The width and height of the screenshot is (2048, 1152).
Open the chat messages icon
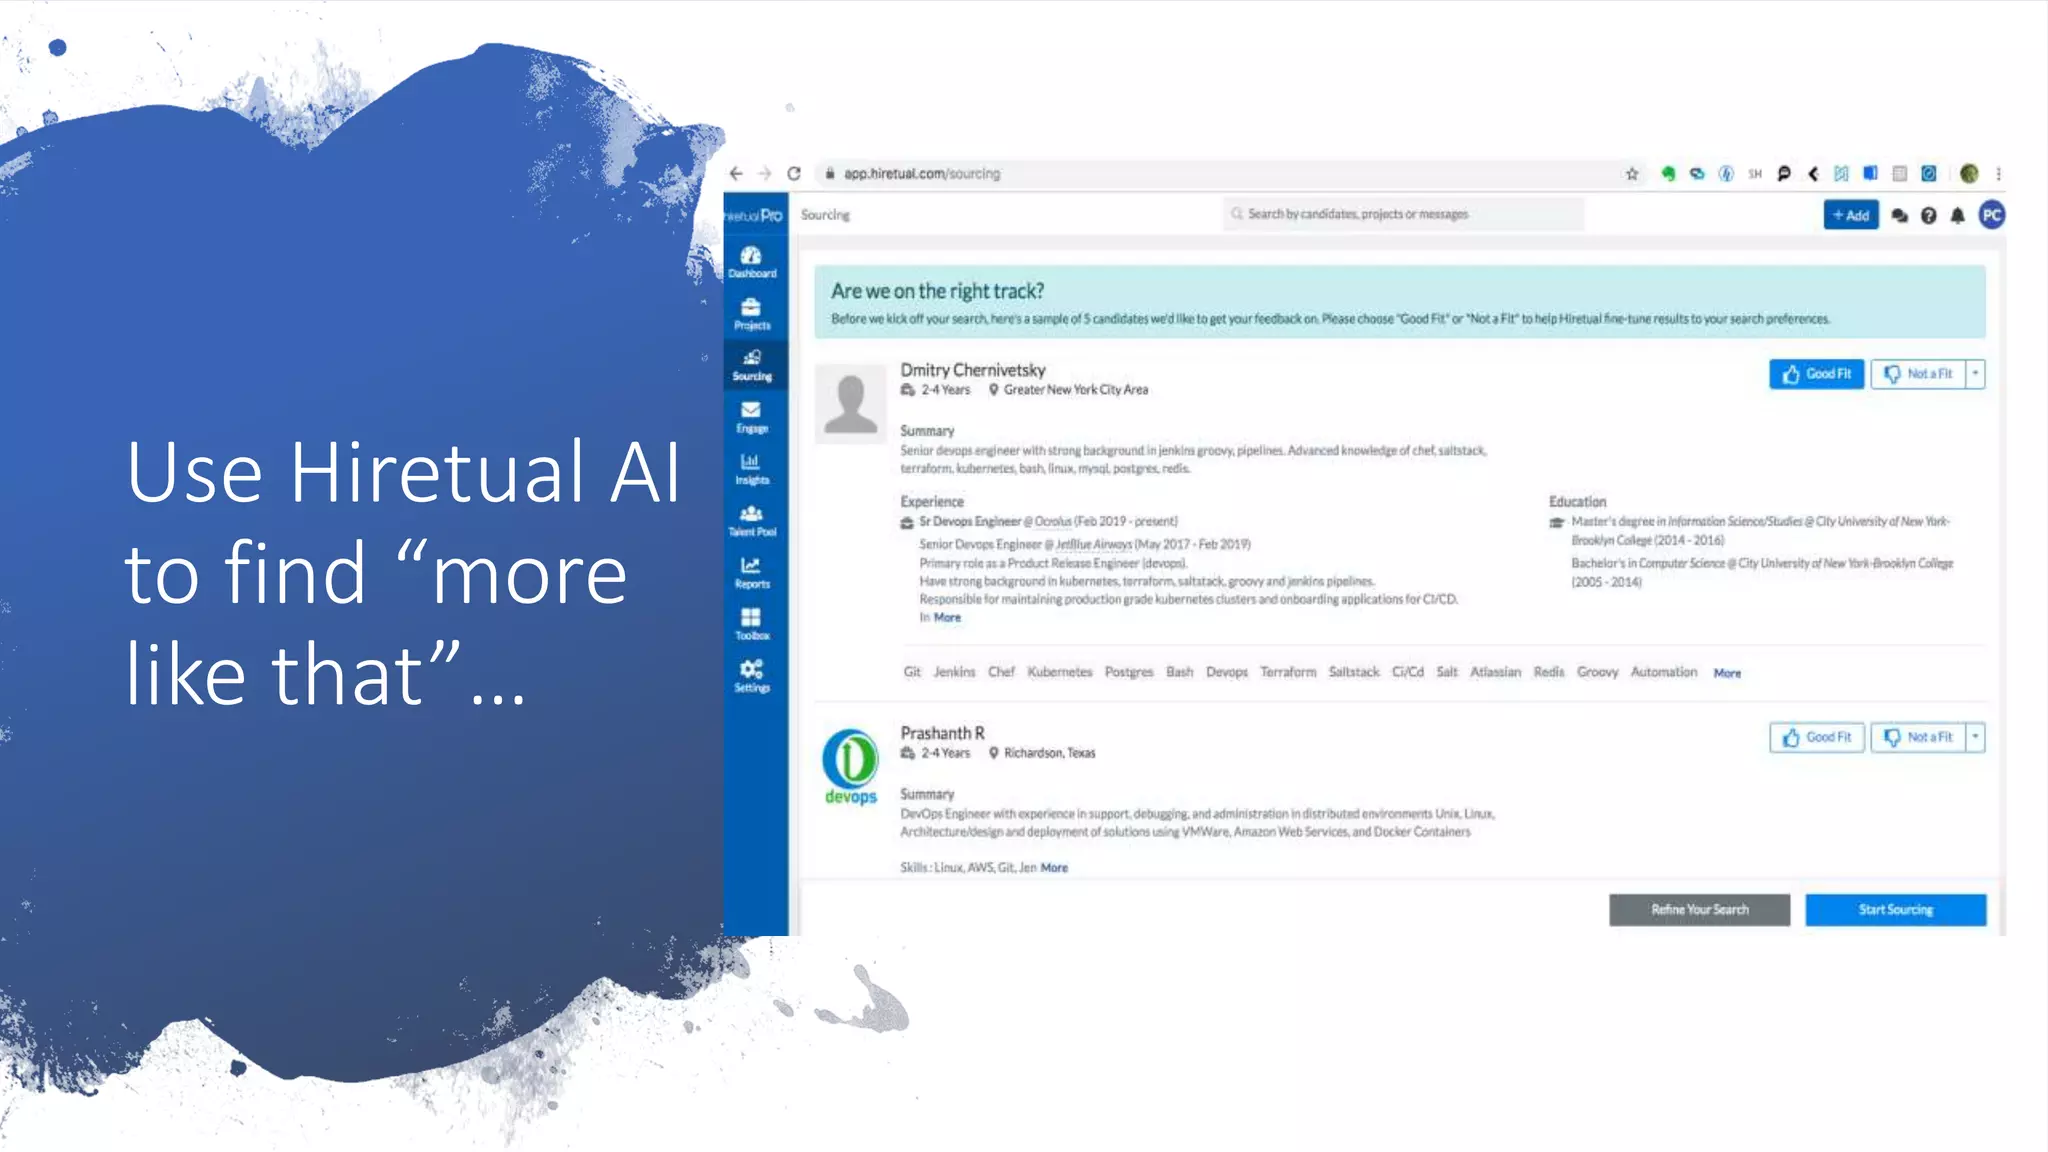1899,216
